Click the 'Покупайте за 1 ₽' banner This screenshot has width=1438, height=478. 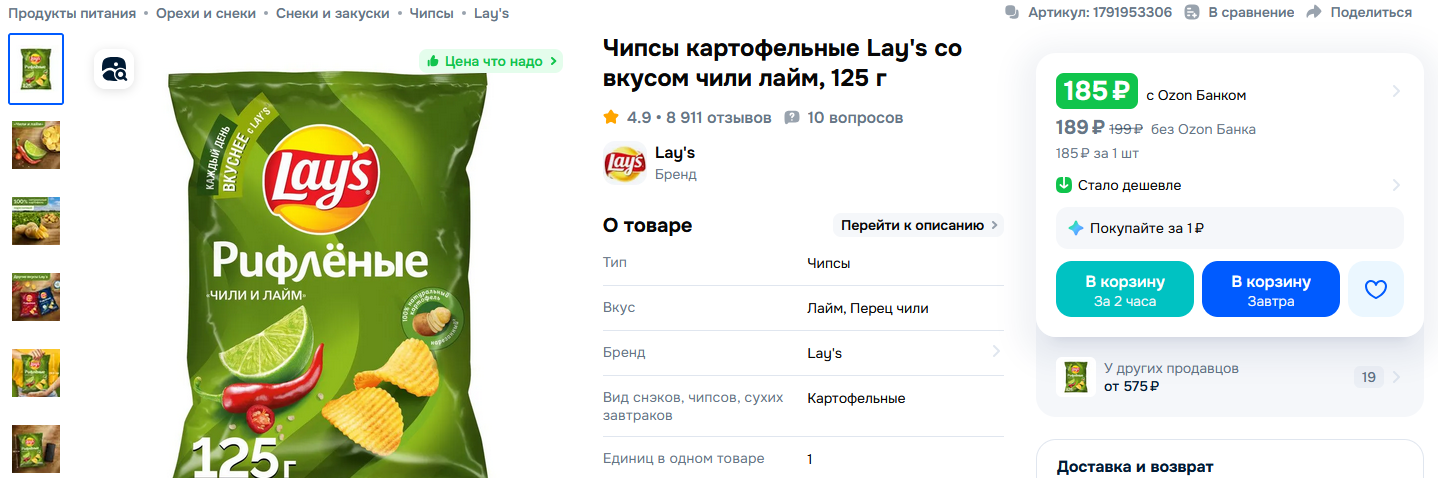[1229, 228]
